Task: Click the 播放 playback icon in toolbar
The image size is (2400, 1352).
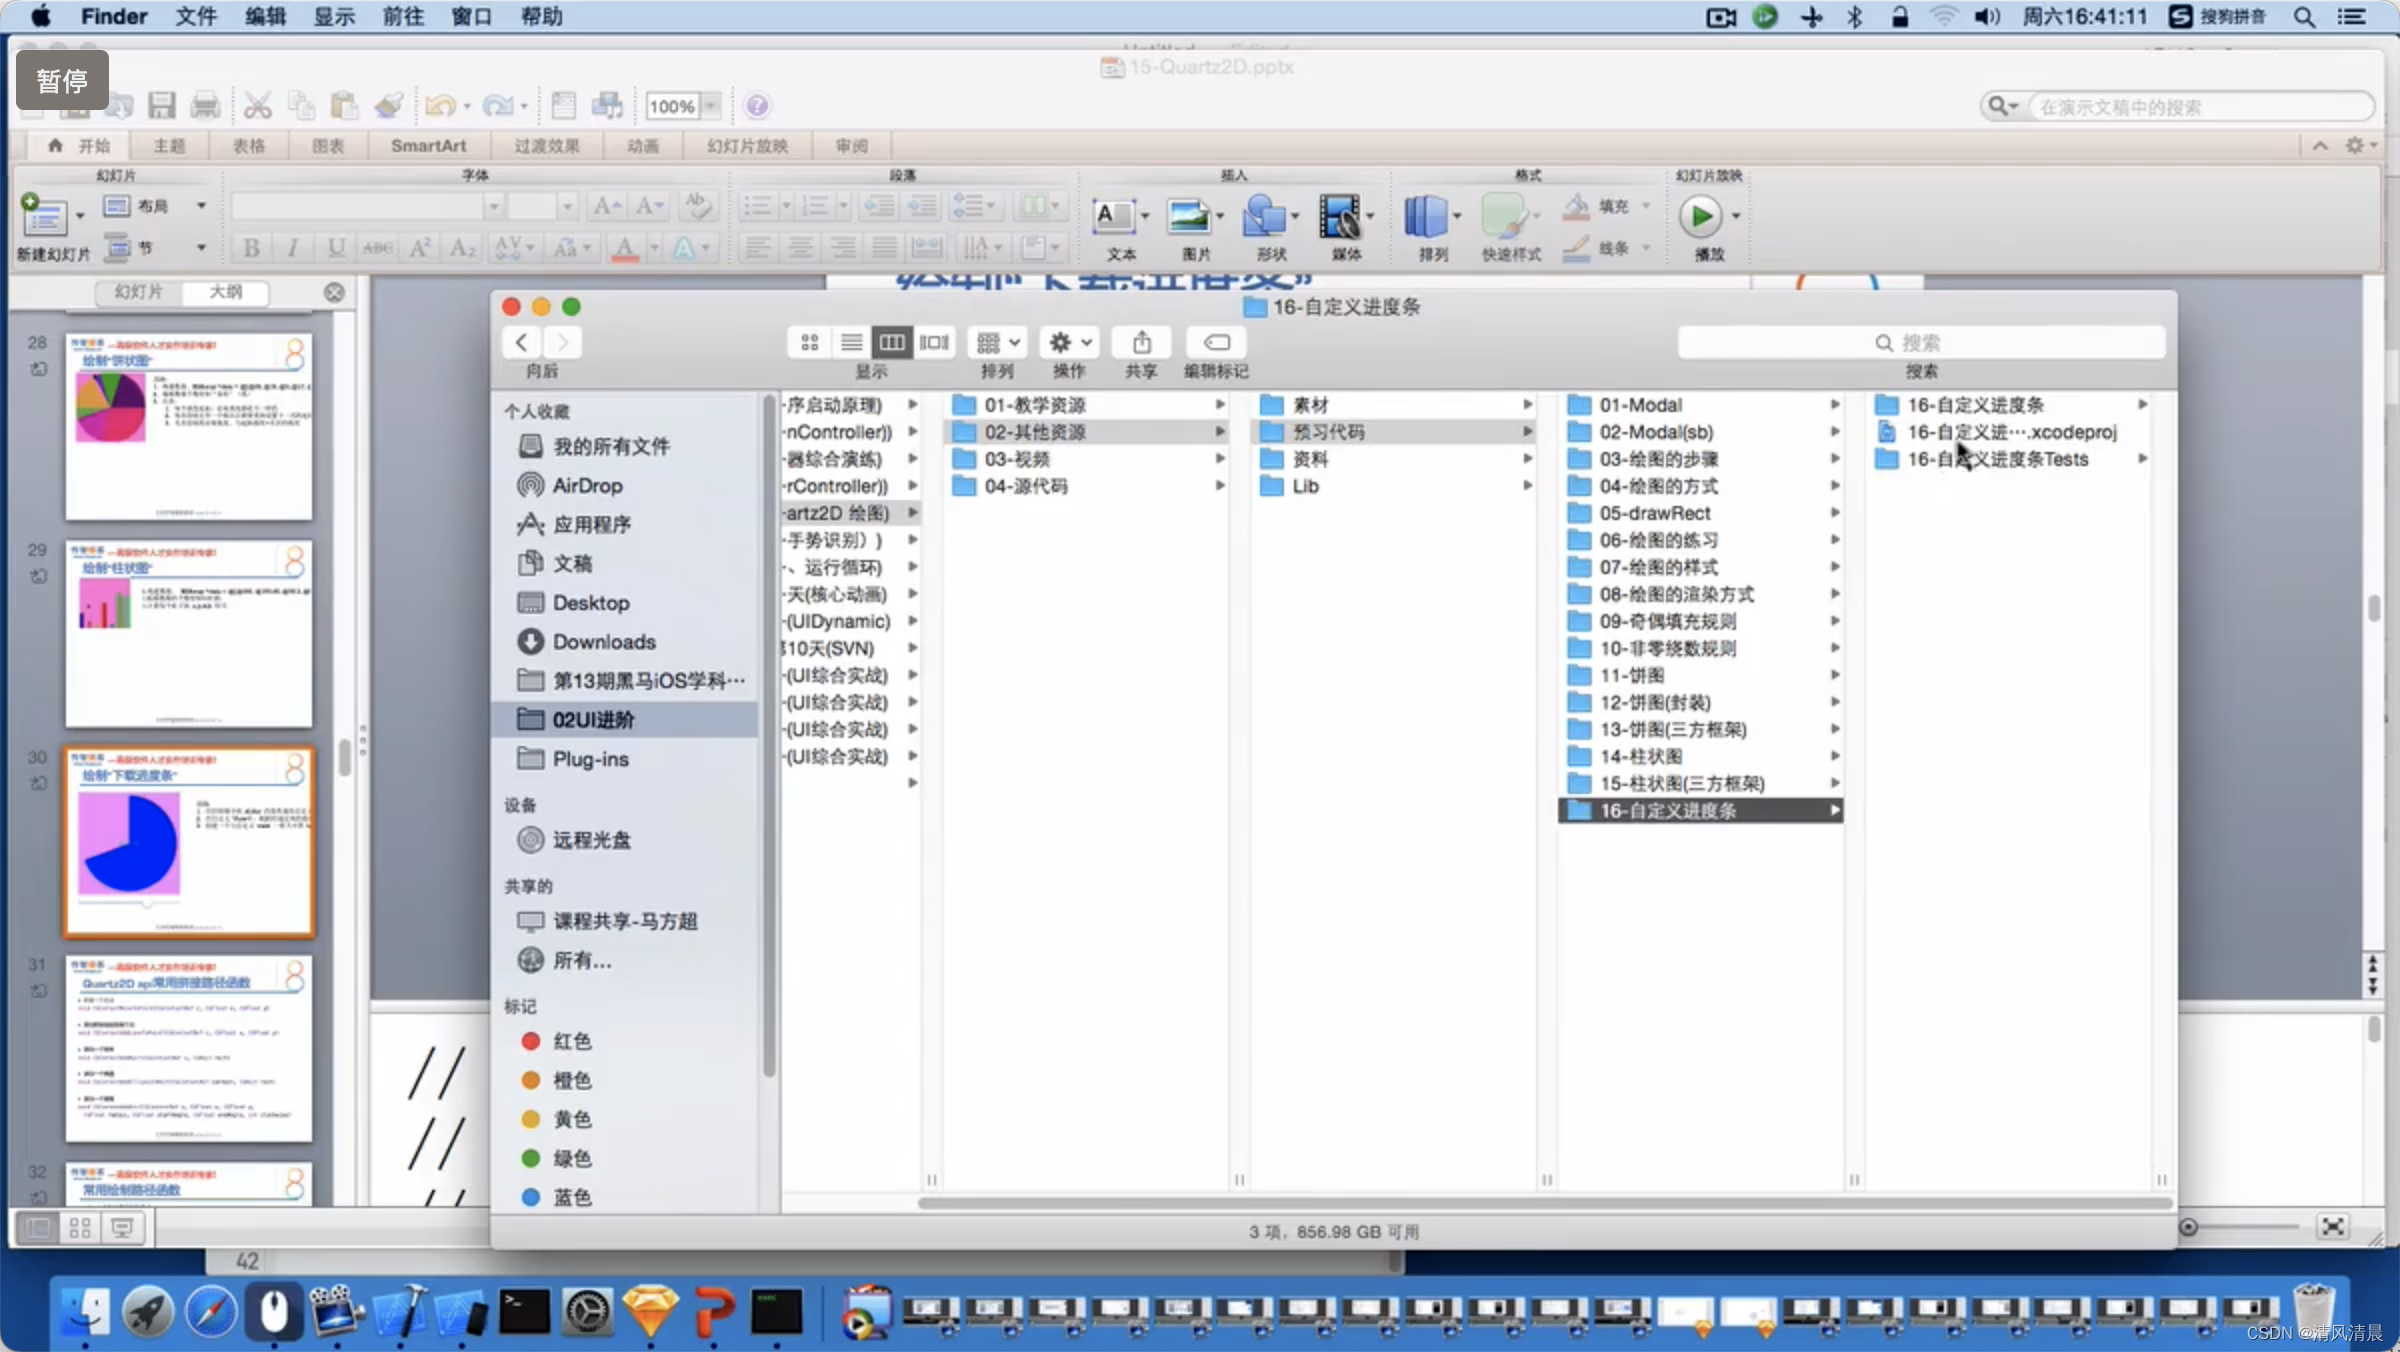Action: click(x=1703, y=216)
